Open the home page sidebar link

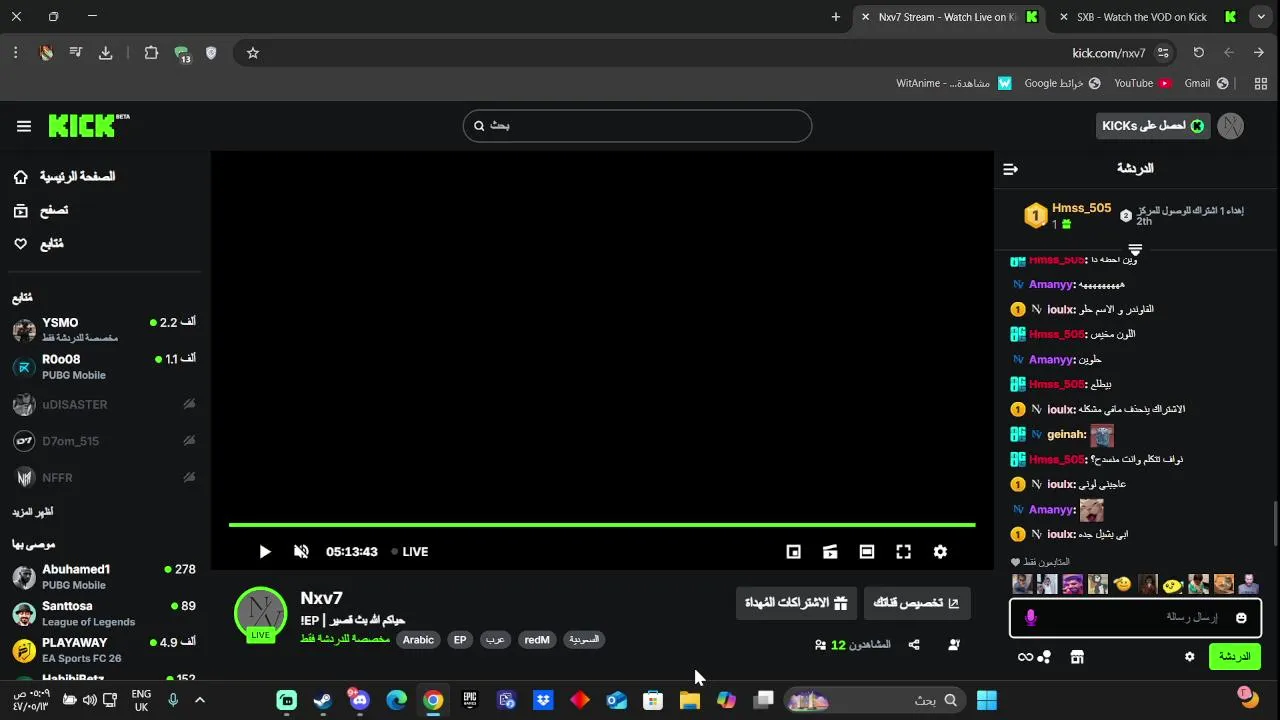coord(64,177)
